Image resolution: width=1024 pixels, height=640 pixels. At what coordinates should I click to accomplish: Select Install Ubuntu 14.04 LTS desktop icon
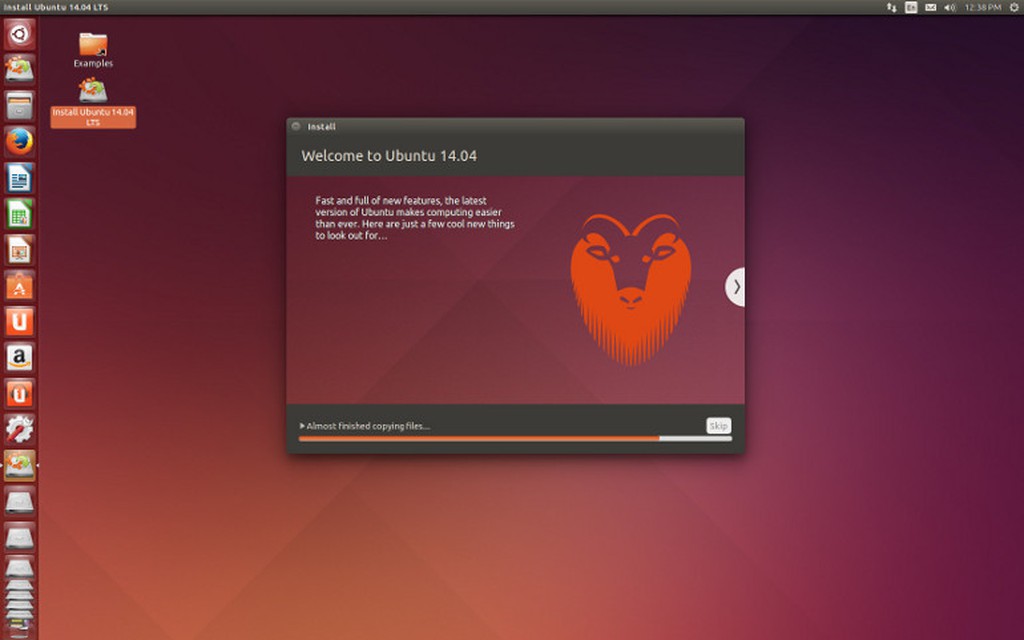93,103
